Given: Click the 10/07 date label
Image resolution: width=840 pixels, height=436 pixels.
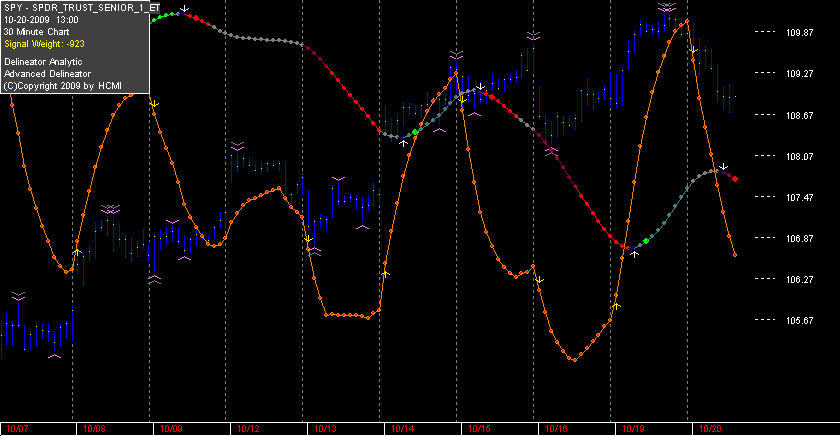Looking at the screenshot, I should tap(17, 429).
